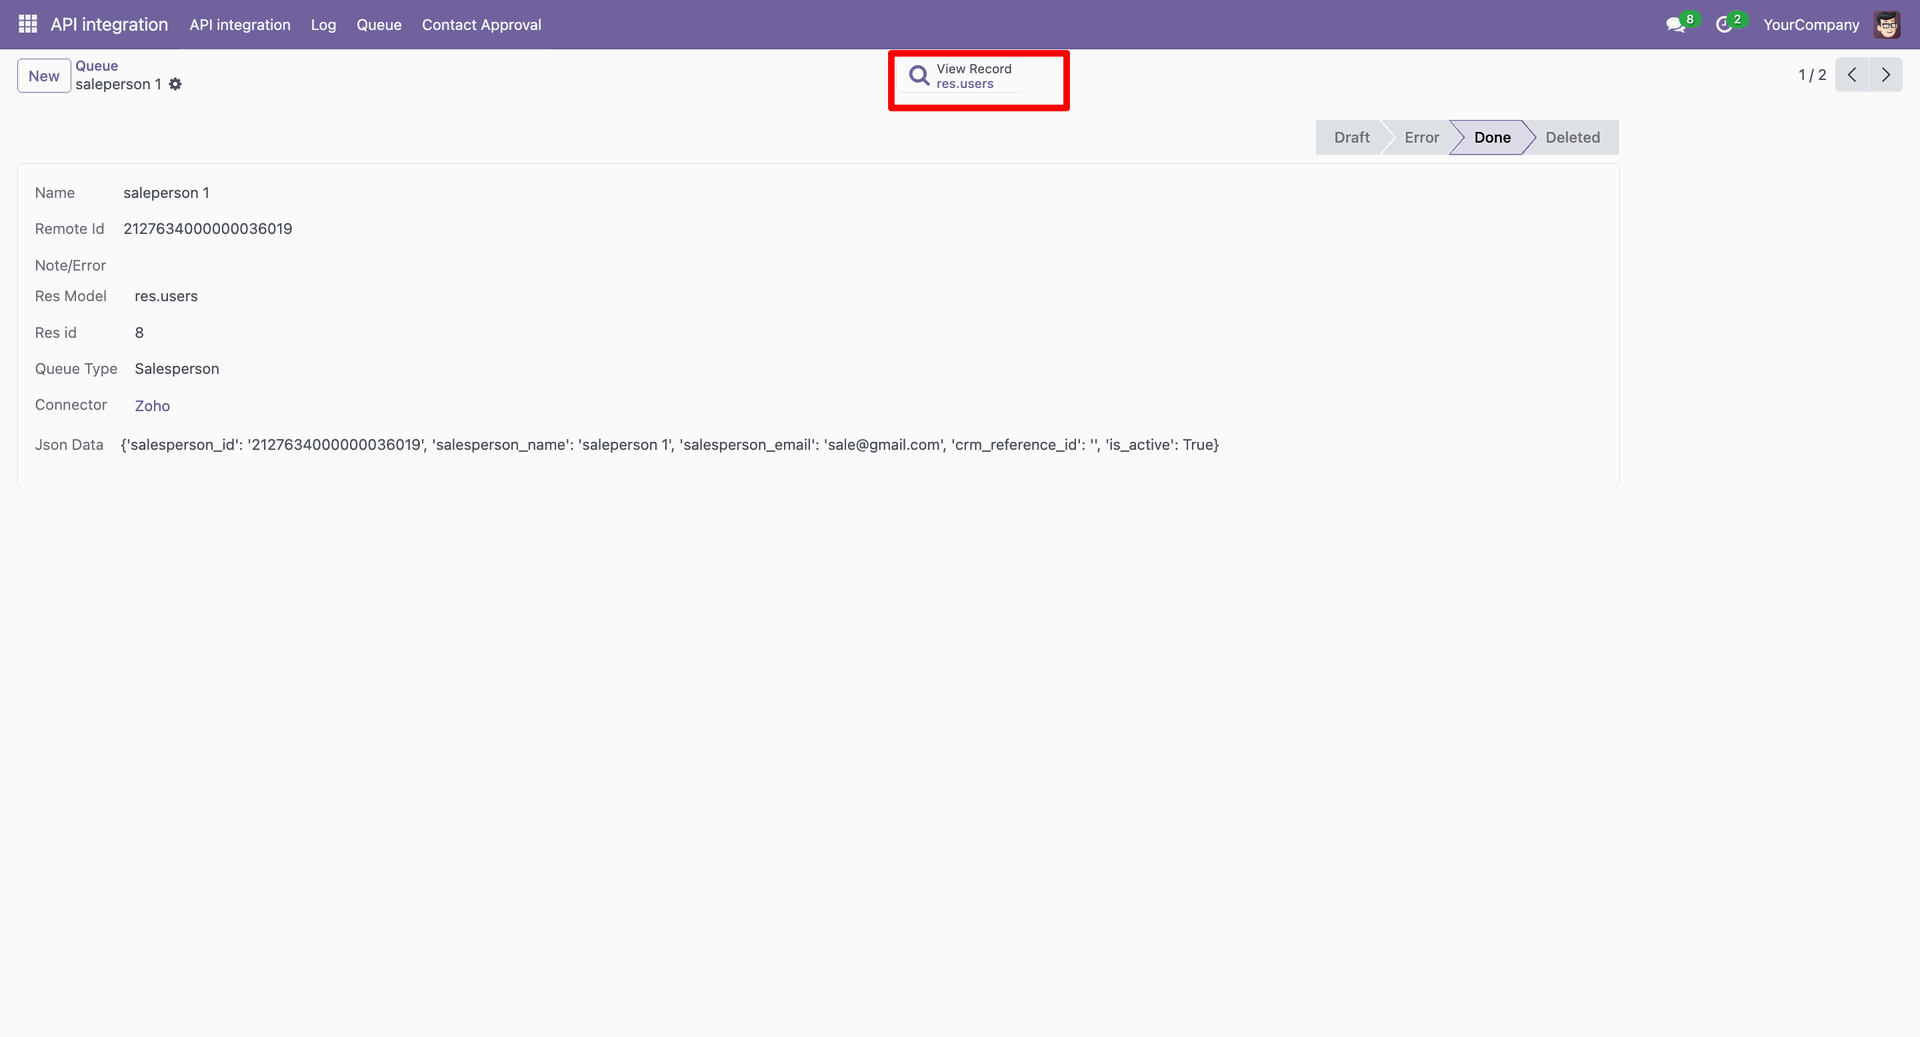Click the Connector field label
This screenshot has height=1037, width=1920.
tap(71, 405)
